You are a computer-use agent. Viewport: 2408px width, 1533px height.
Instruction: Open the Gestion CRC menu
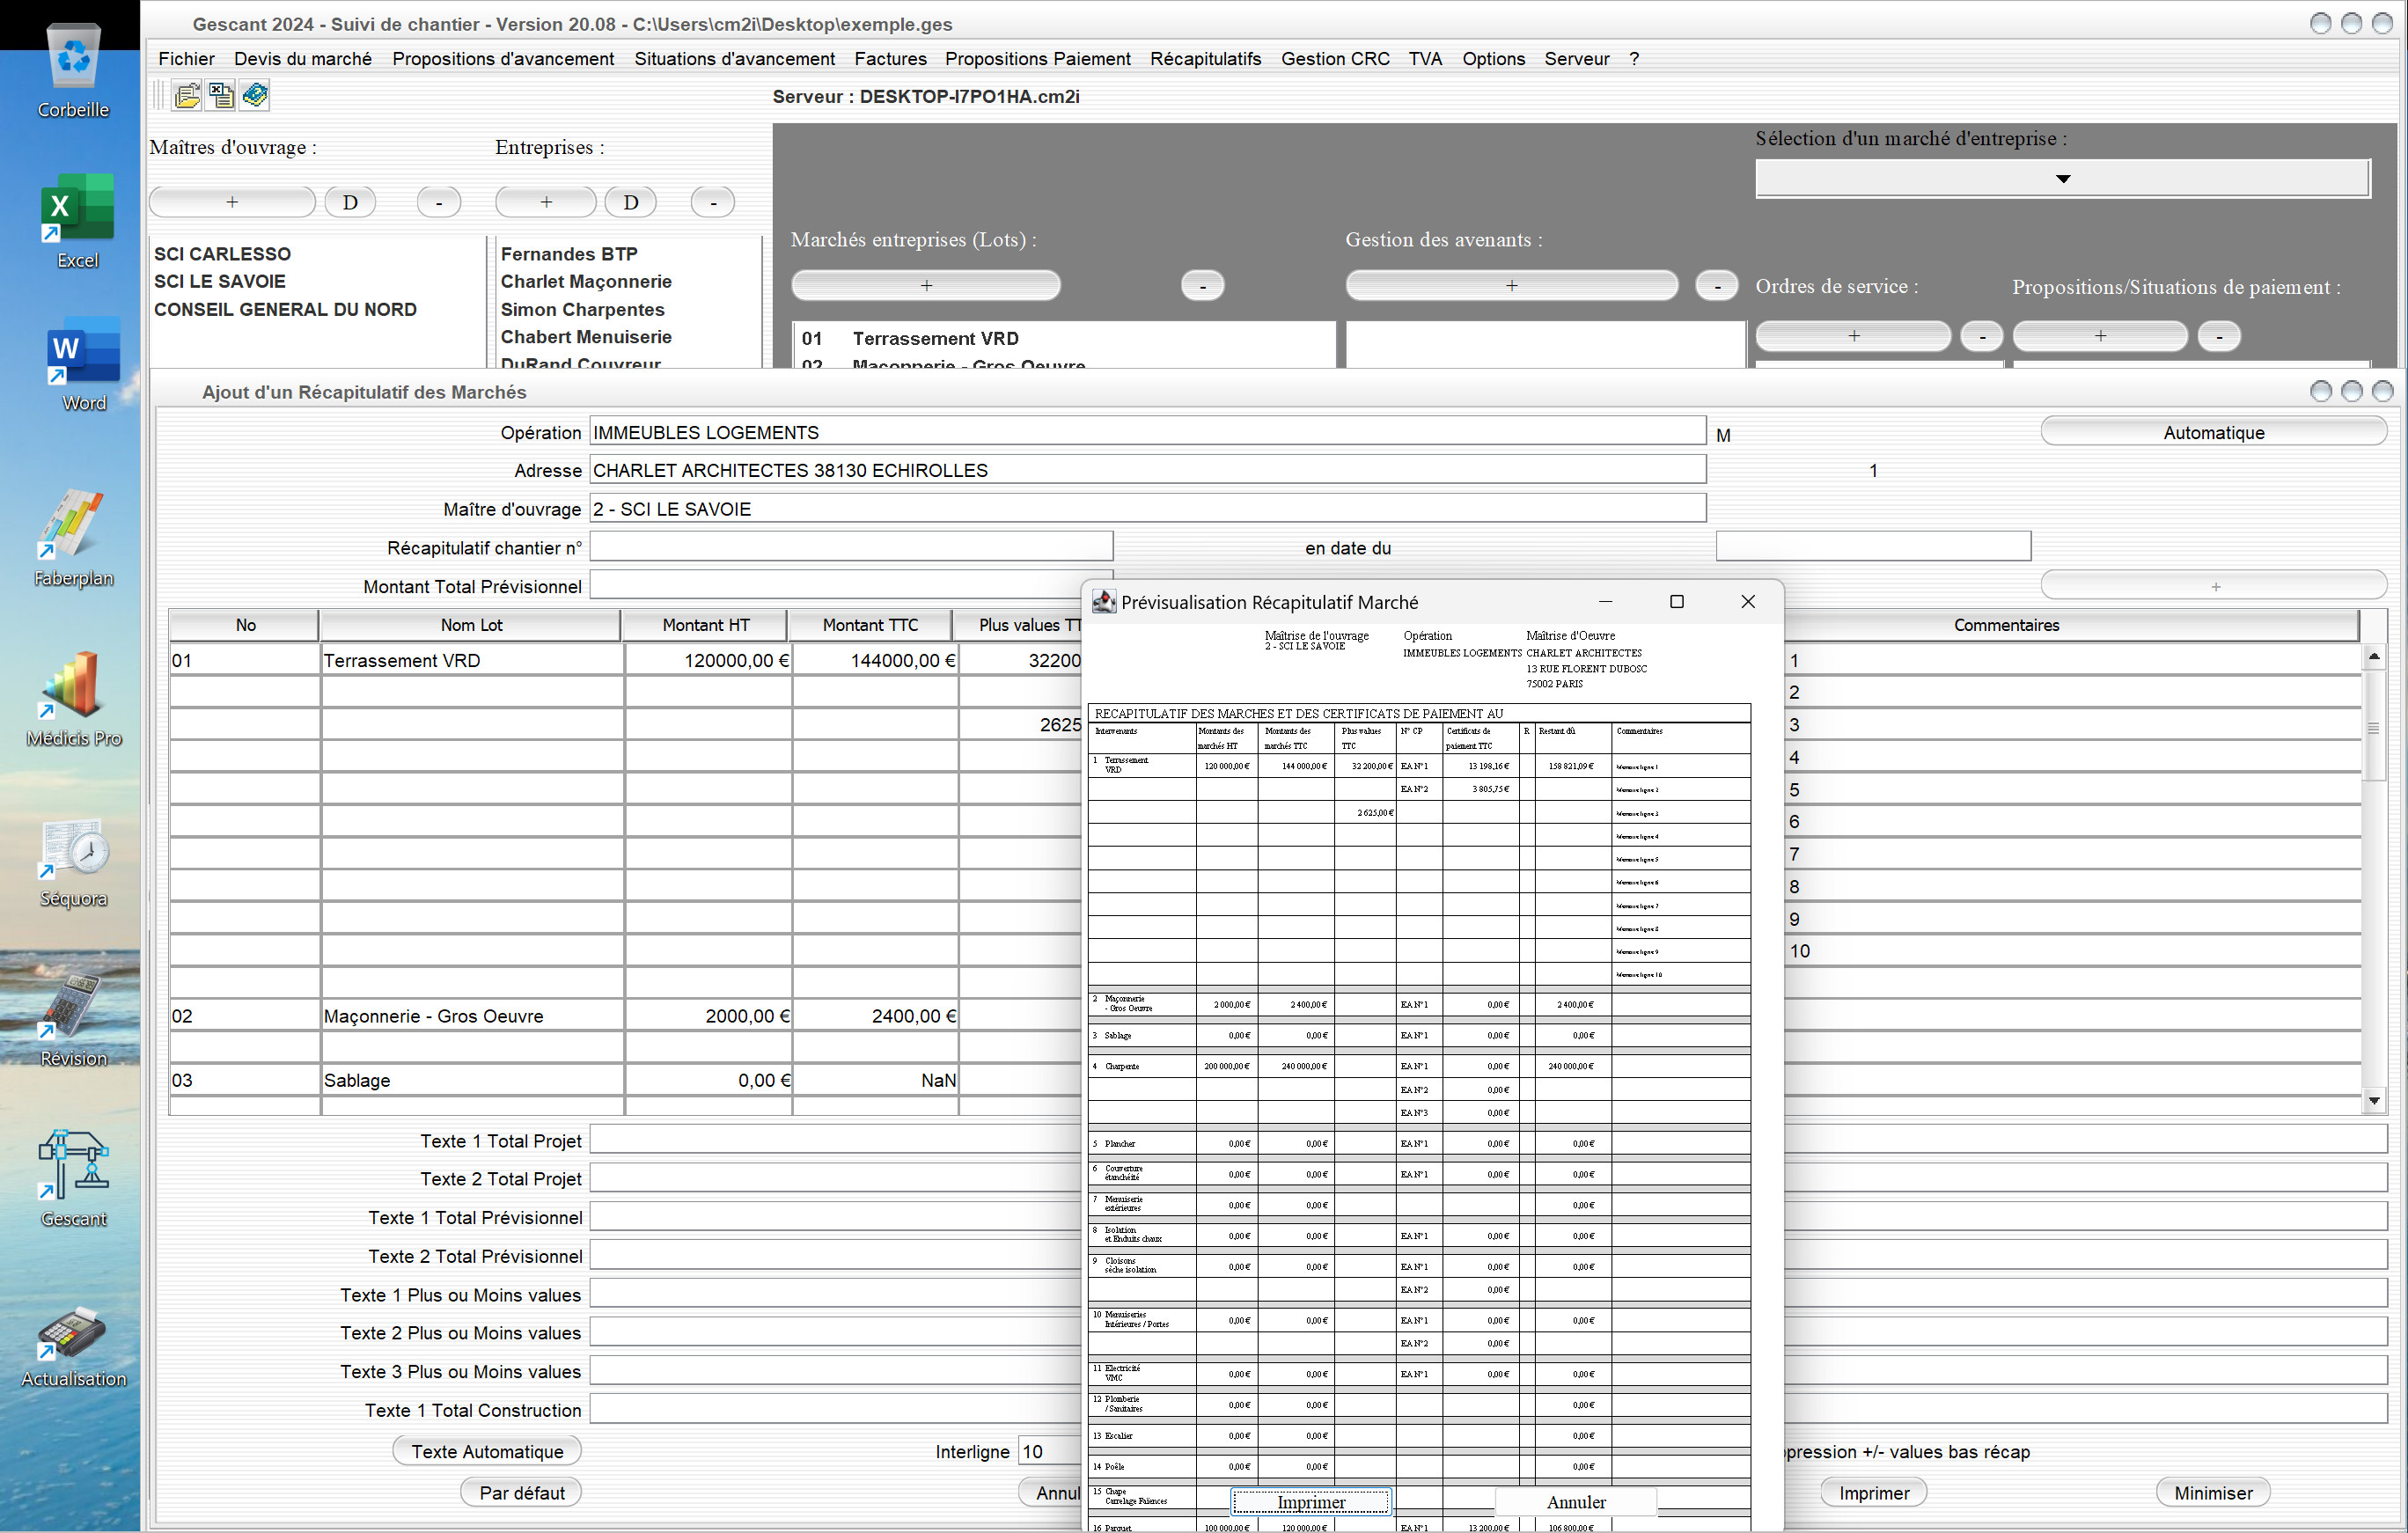click(1335, 59)
